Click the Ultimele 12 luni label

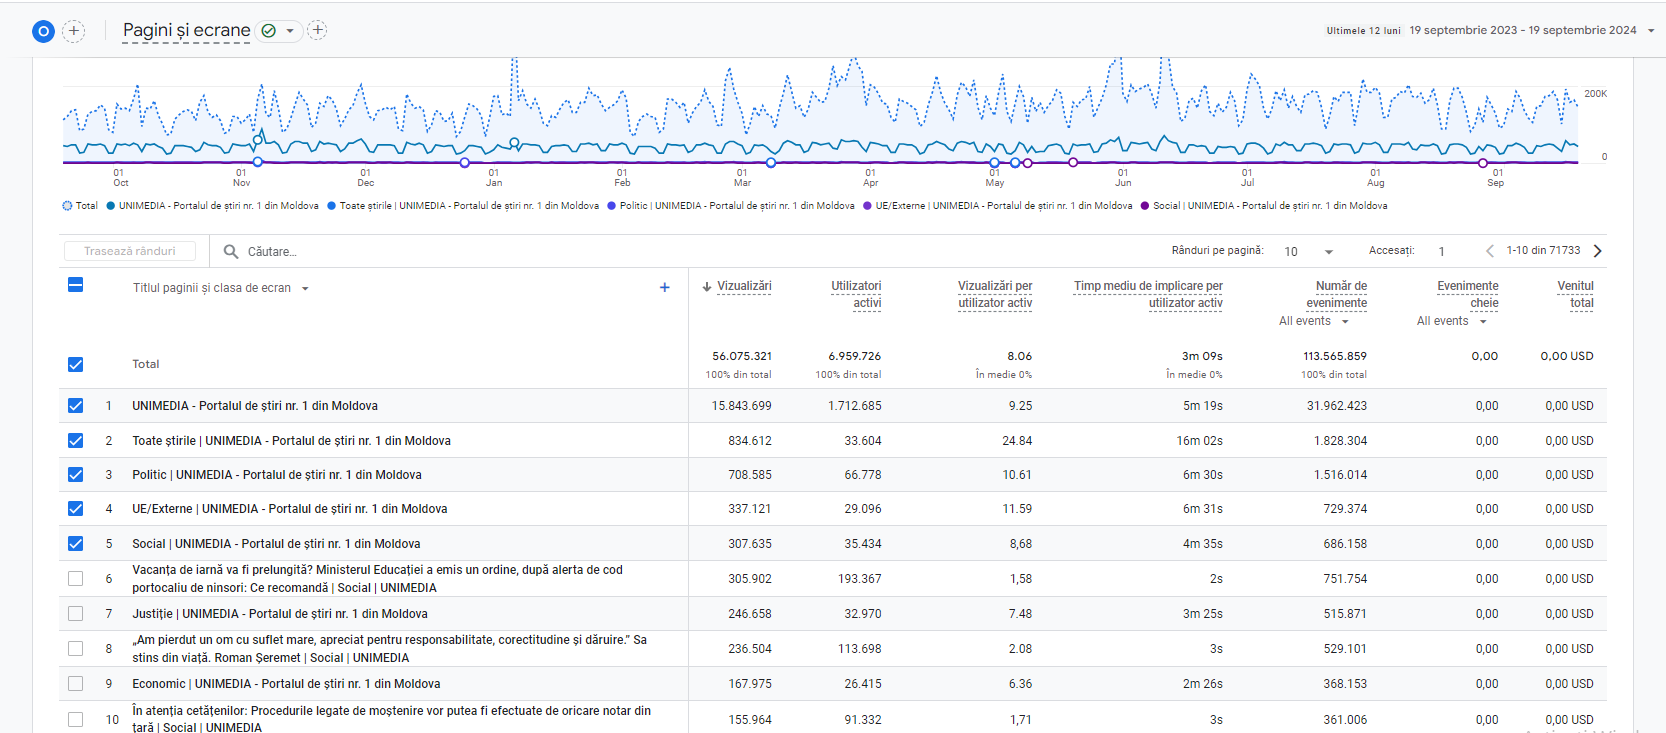[x=1363, y=31]
